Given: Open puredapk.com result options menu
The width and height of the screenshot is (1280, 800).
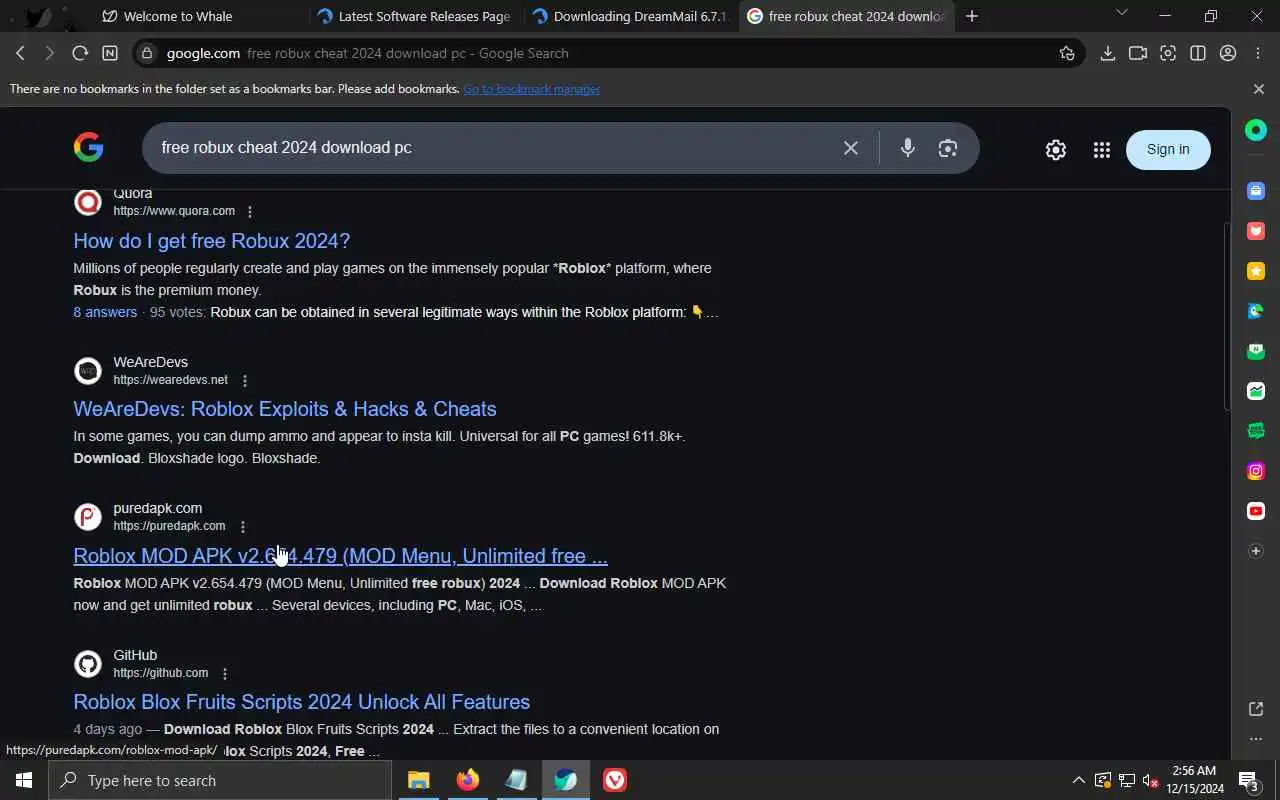Looking at the screenshot, I should 243,526.
